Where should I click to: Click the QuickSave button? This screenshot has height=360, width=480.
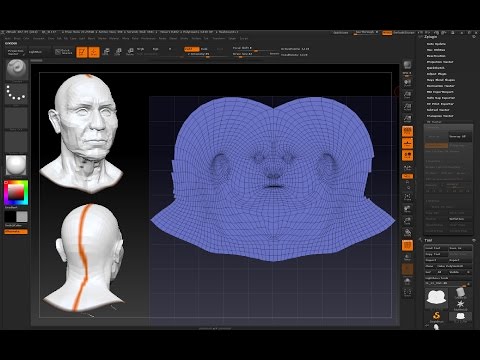coord(341,33)
